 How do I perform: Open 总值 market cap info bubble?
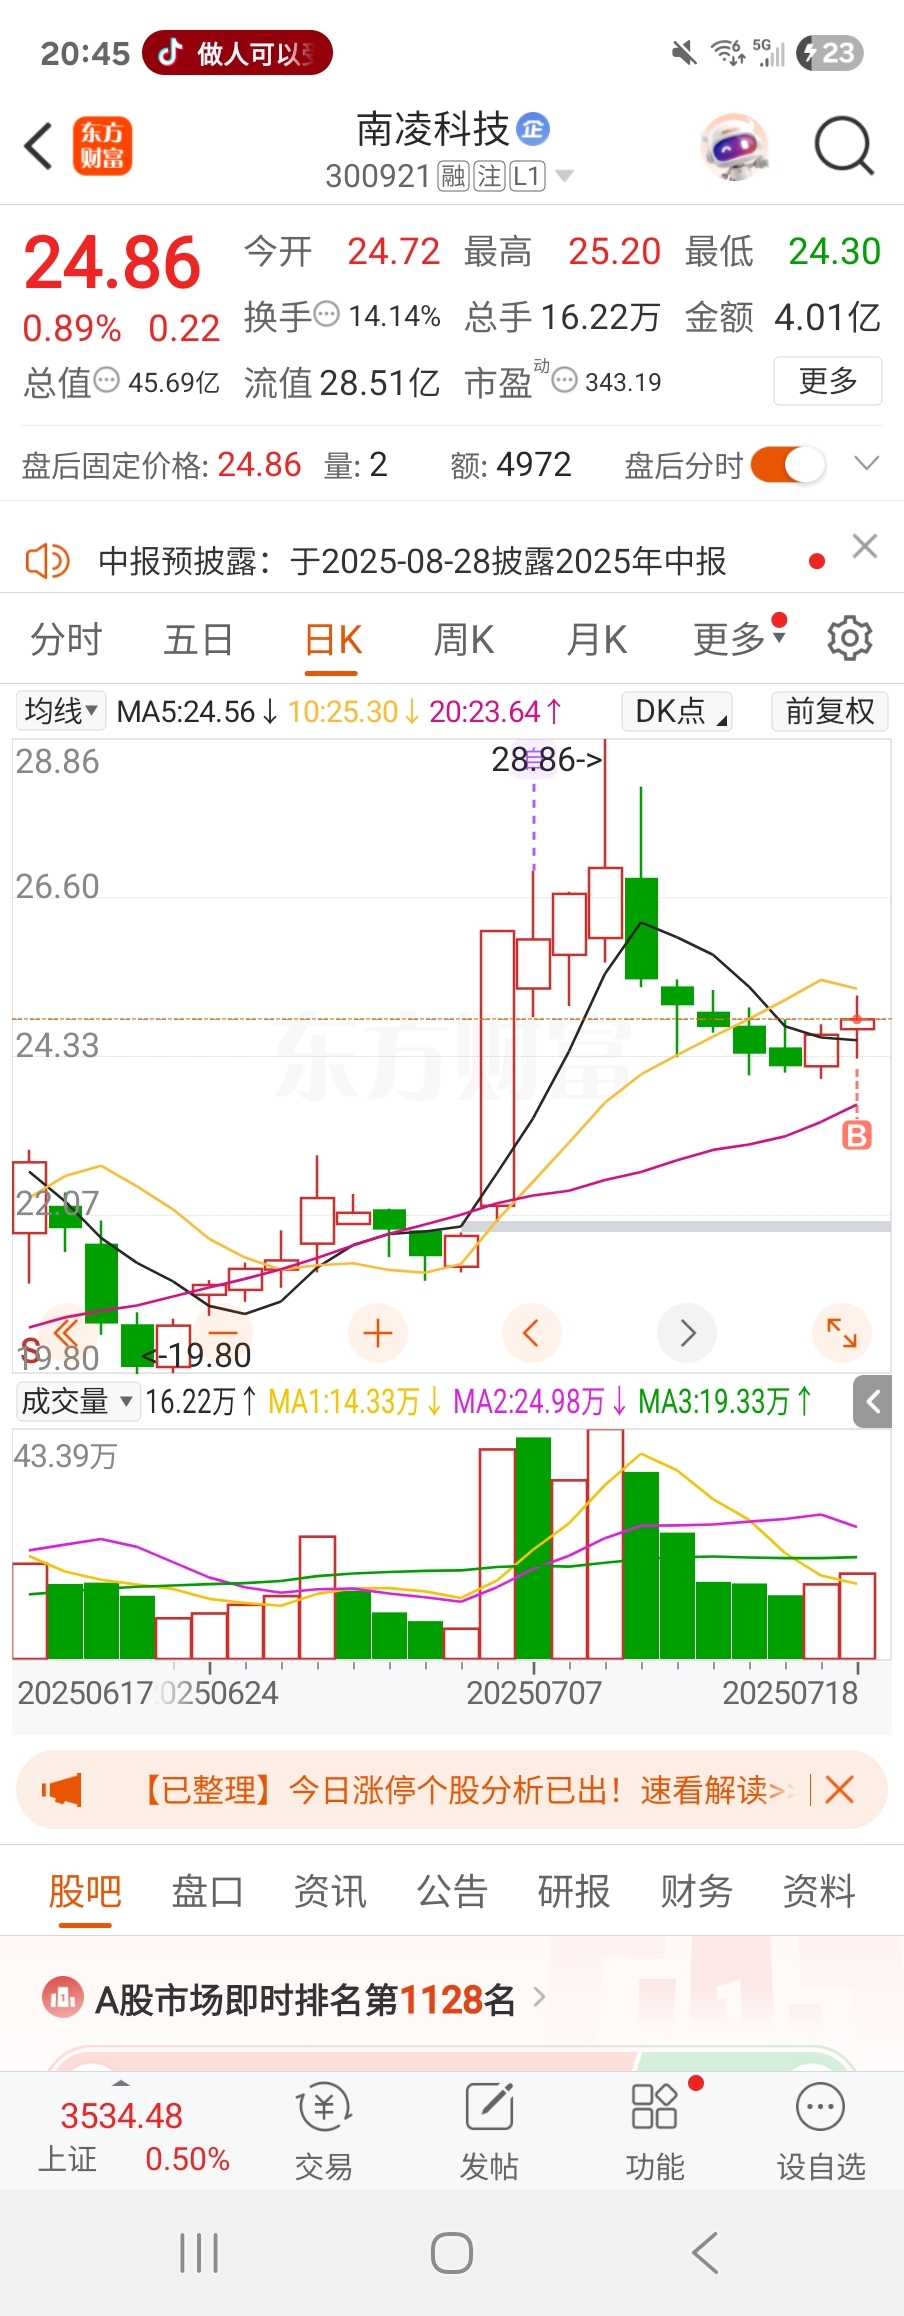pyautogui.click(x=106, y=380)
